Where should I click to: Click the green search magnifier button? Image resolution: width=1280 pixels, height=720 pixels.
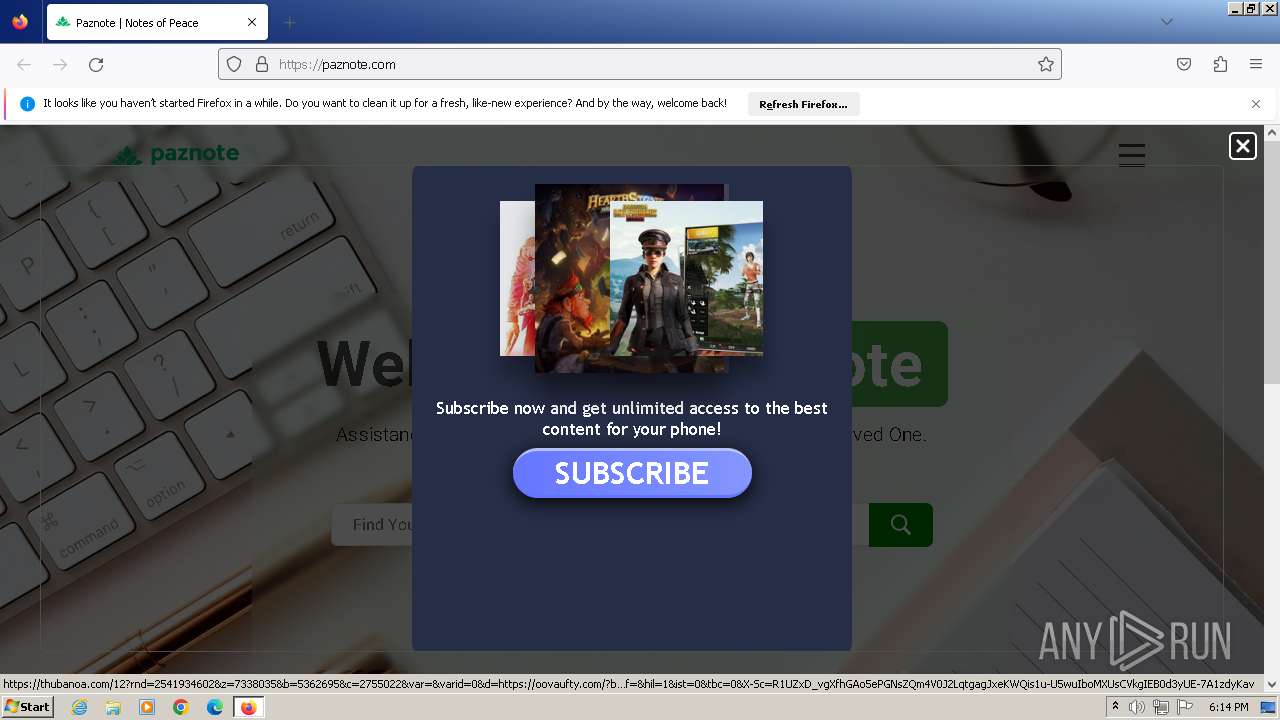tap(901, 525)
